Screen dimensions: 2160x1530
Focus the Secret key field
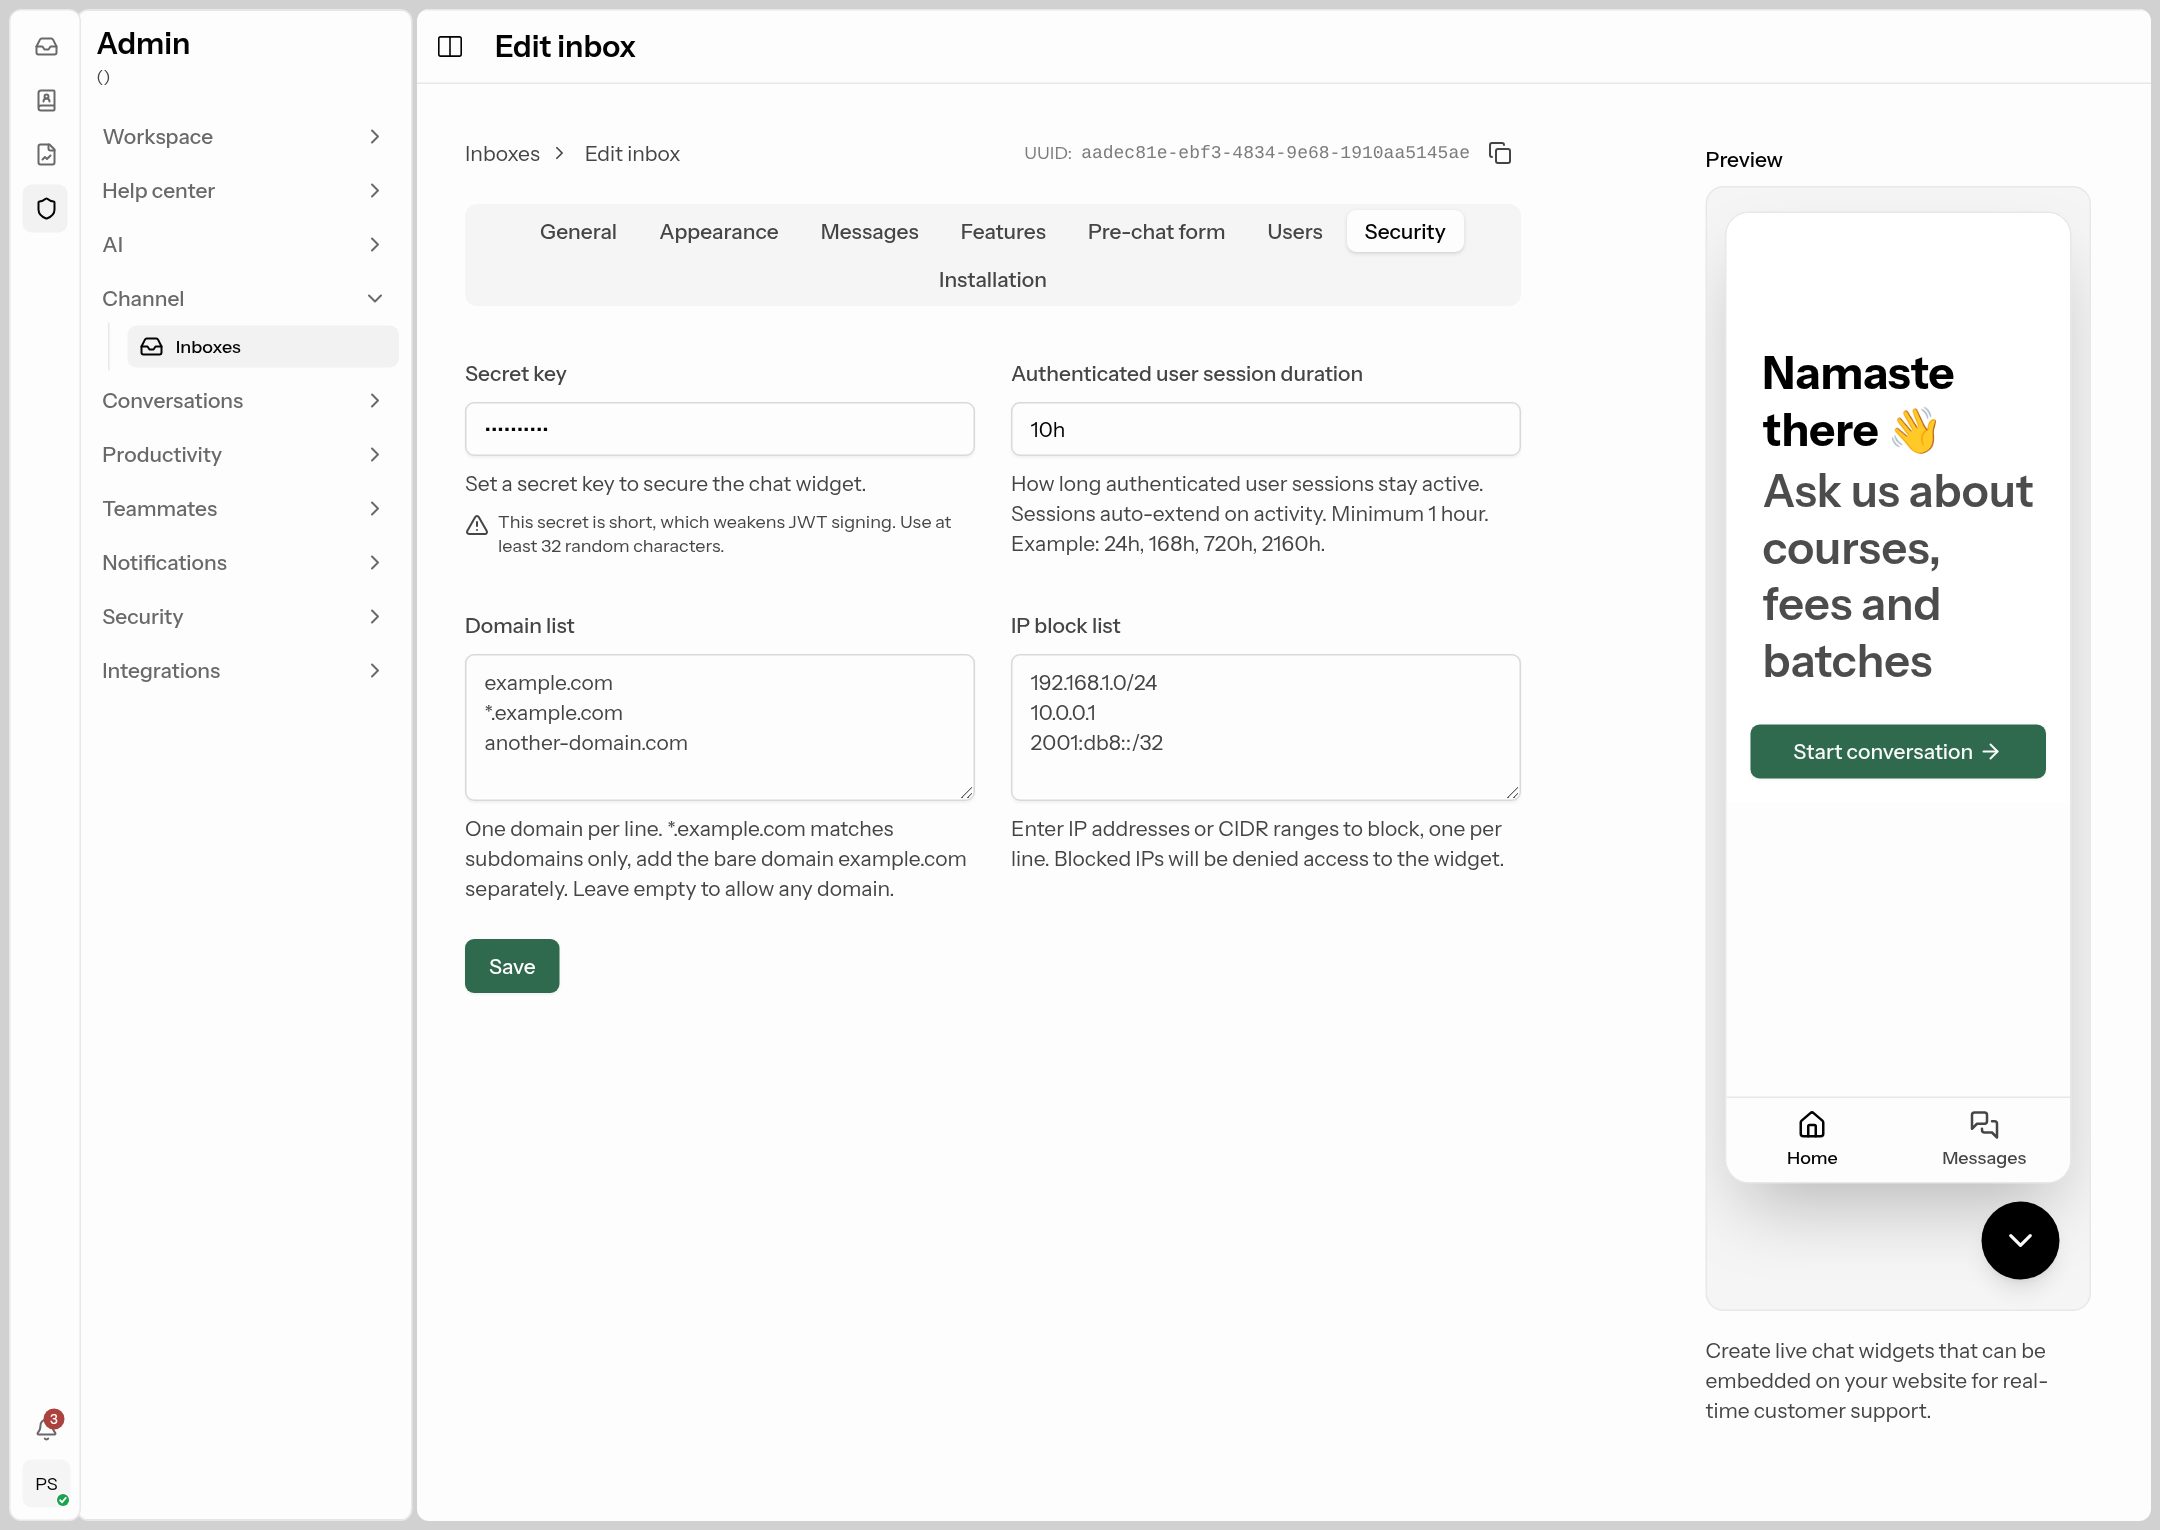(719, 429)
